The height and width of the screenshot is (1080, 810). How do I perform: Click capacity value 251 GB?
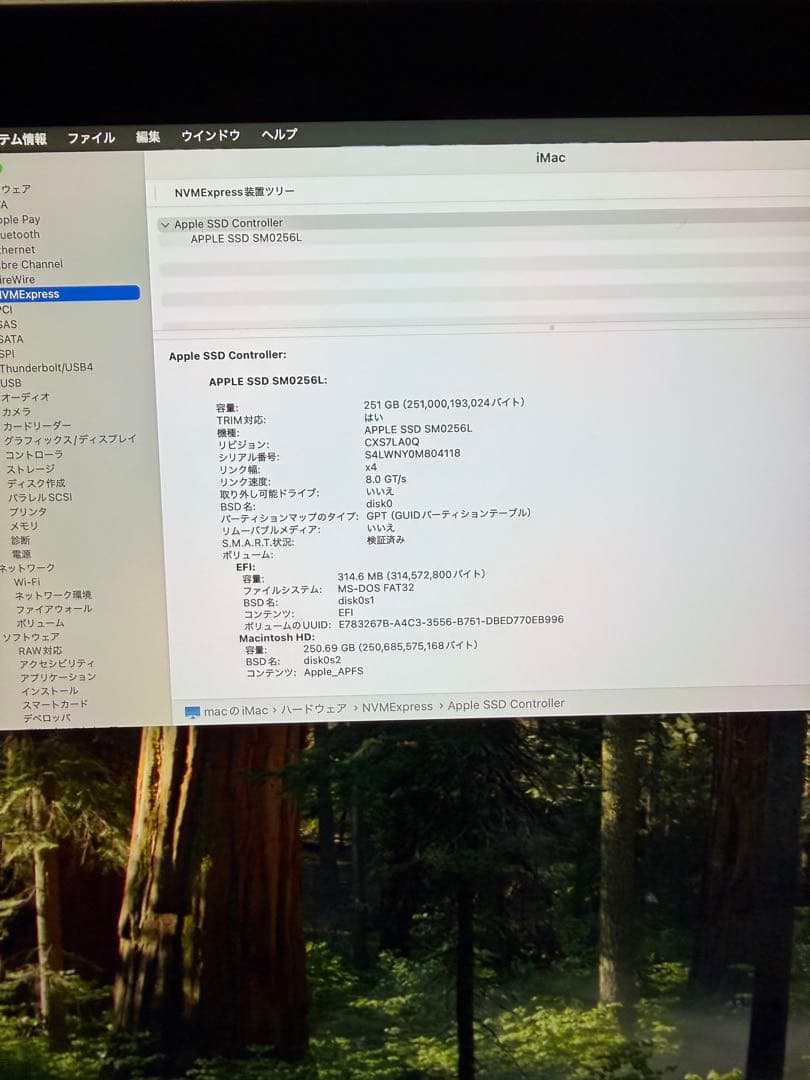point(444,403)
